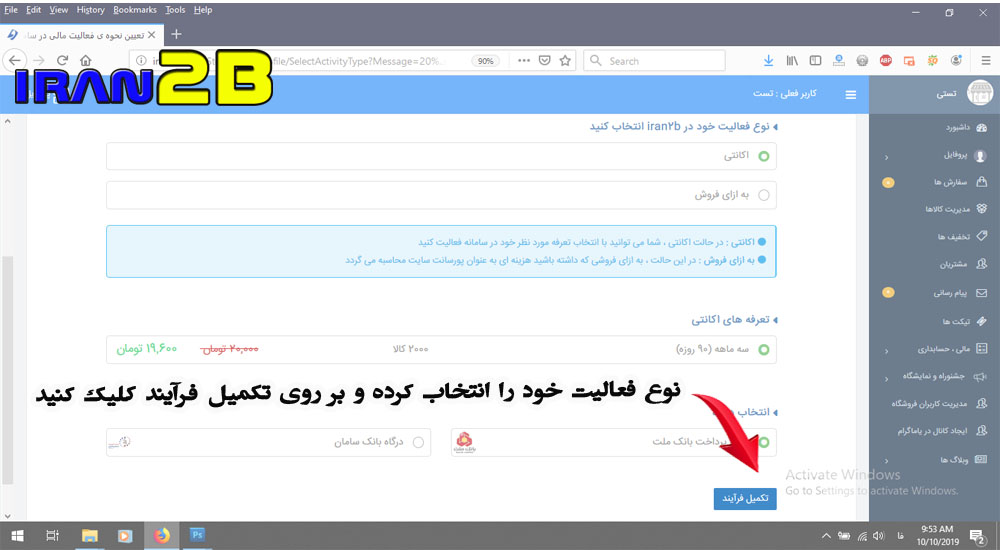The image size is (1000, 550).
Task: Open the Bookmarks menu
Action: [x=135, y=10]
